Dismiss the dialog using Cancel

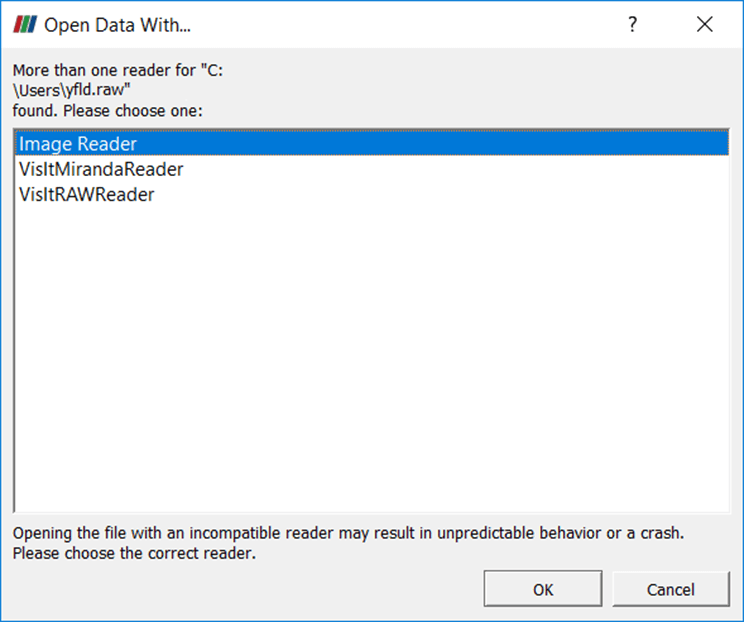670,589
